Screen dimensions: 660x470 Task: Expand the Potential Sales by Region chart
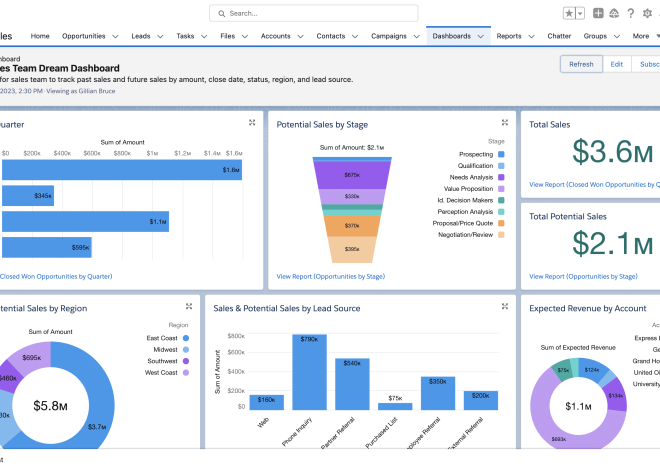189,306
